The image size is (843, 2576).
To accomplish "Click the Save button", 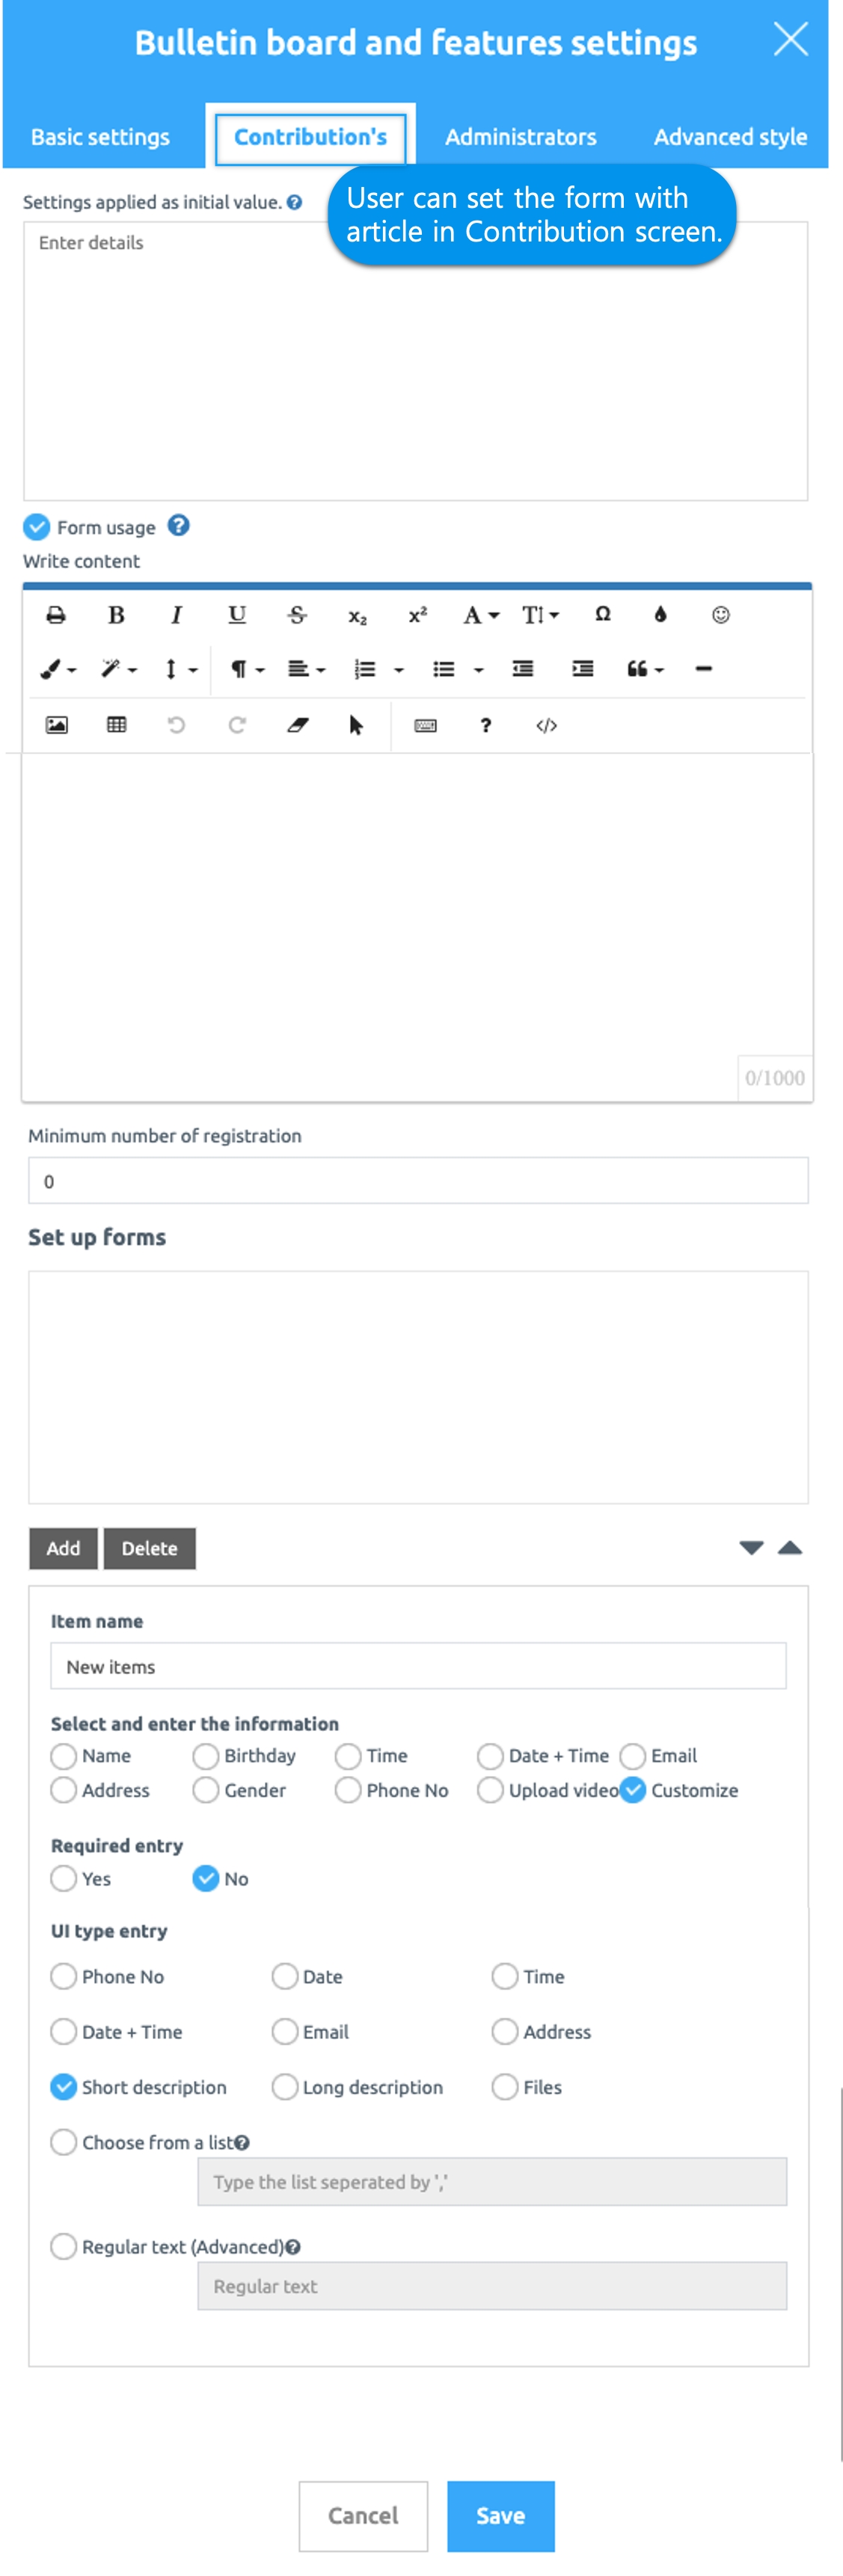I will tap(500, 2515).
